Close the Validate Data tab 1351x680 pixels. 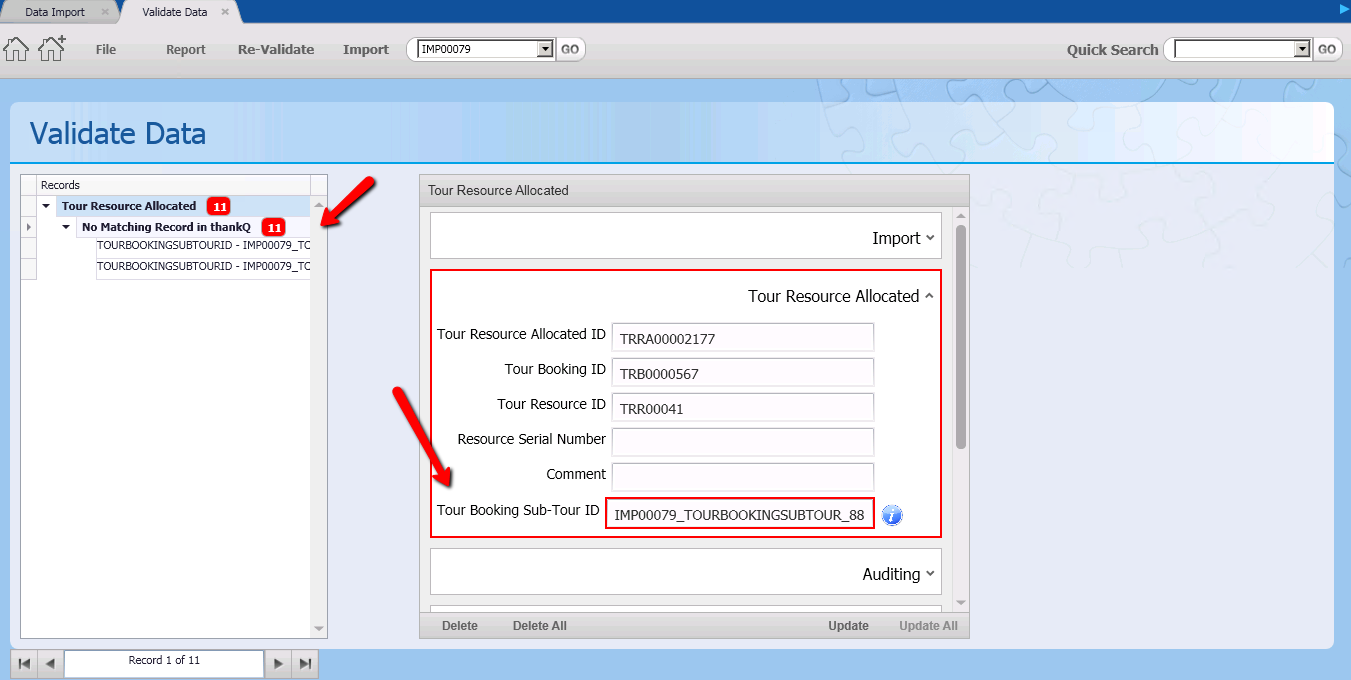point(225,12)
